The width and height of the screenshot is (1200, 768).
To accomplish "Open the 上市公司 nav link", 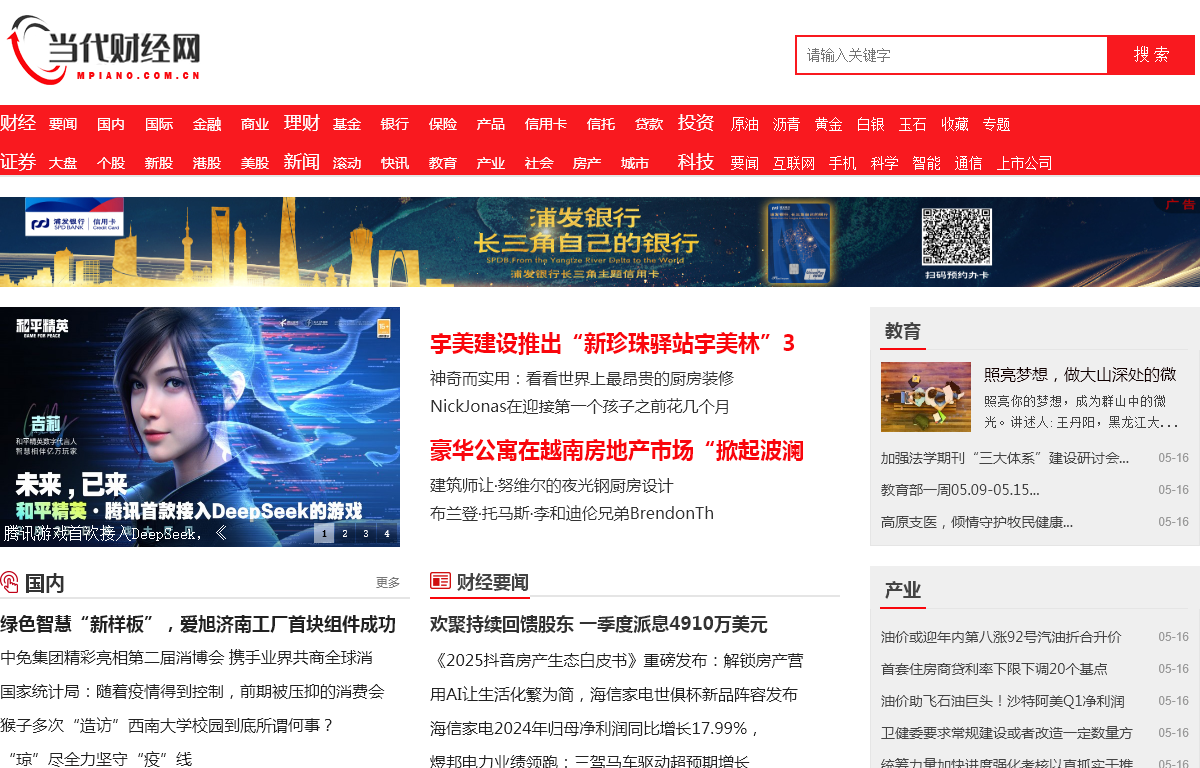I will point(1024,163).
